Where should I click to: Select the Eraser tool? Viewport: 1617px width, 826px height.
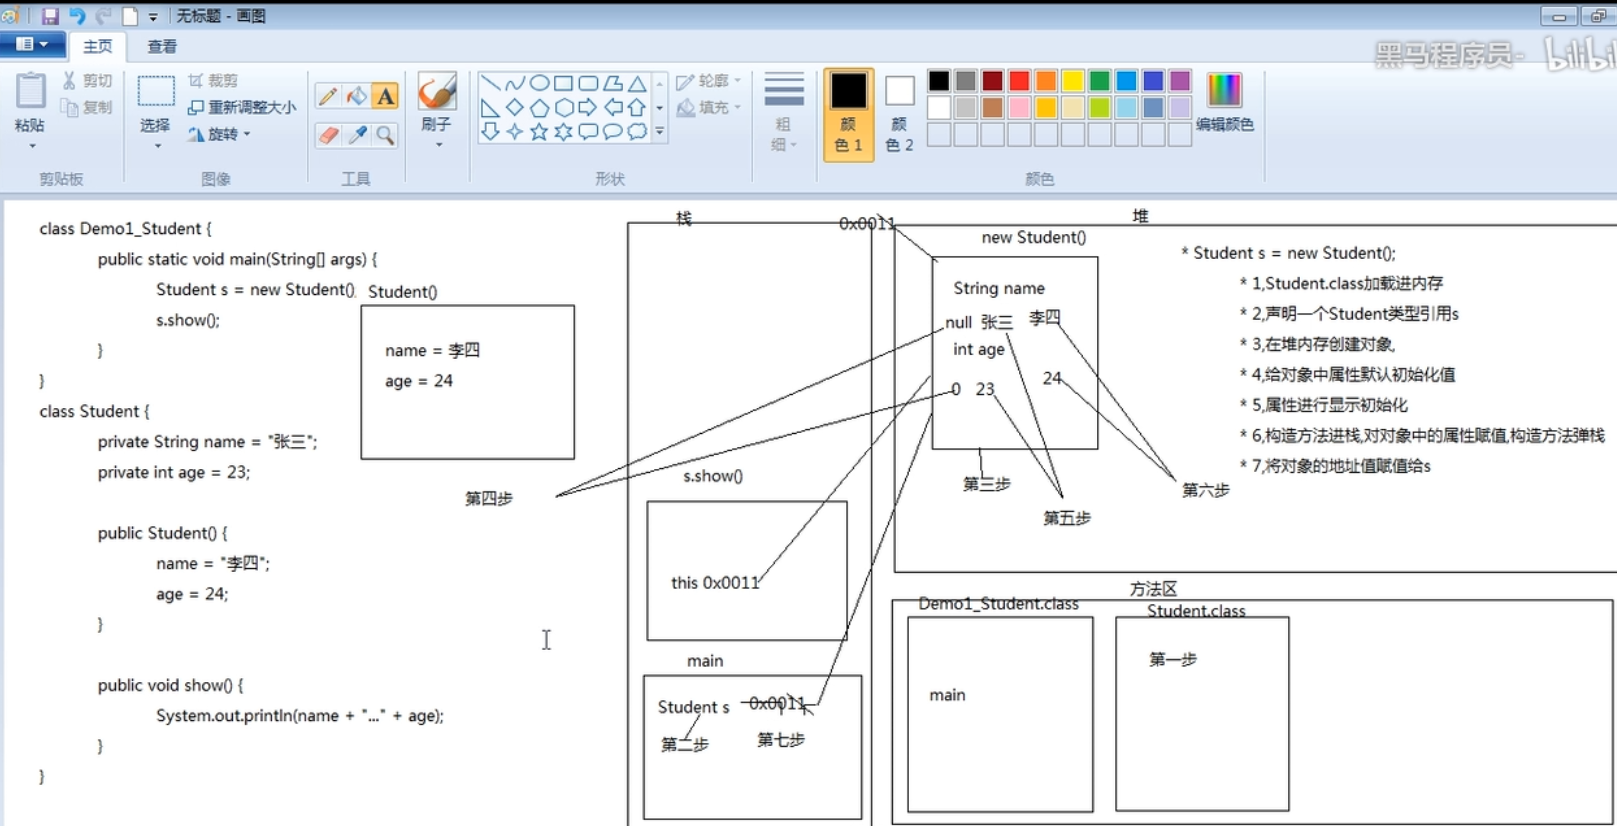tap(327, 135)
